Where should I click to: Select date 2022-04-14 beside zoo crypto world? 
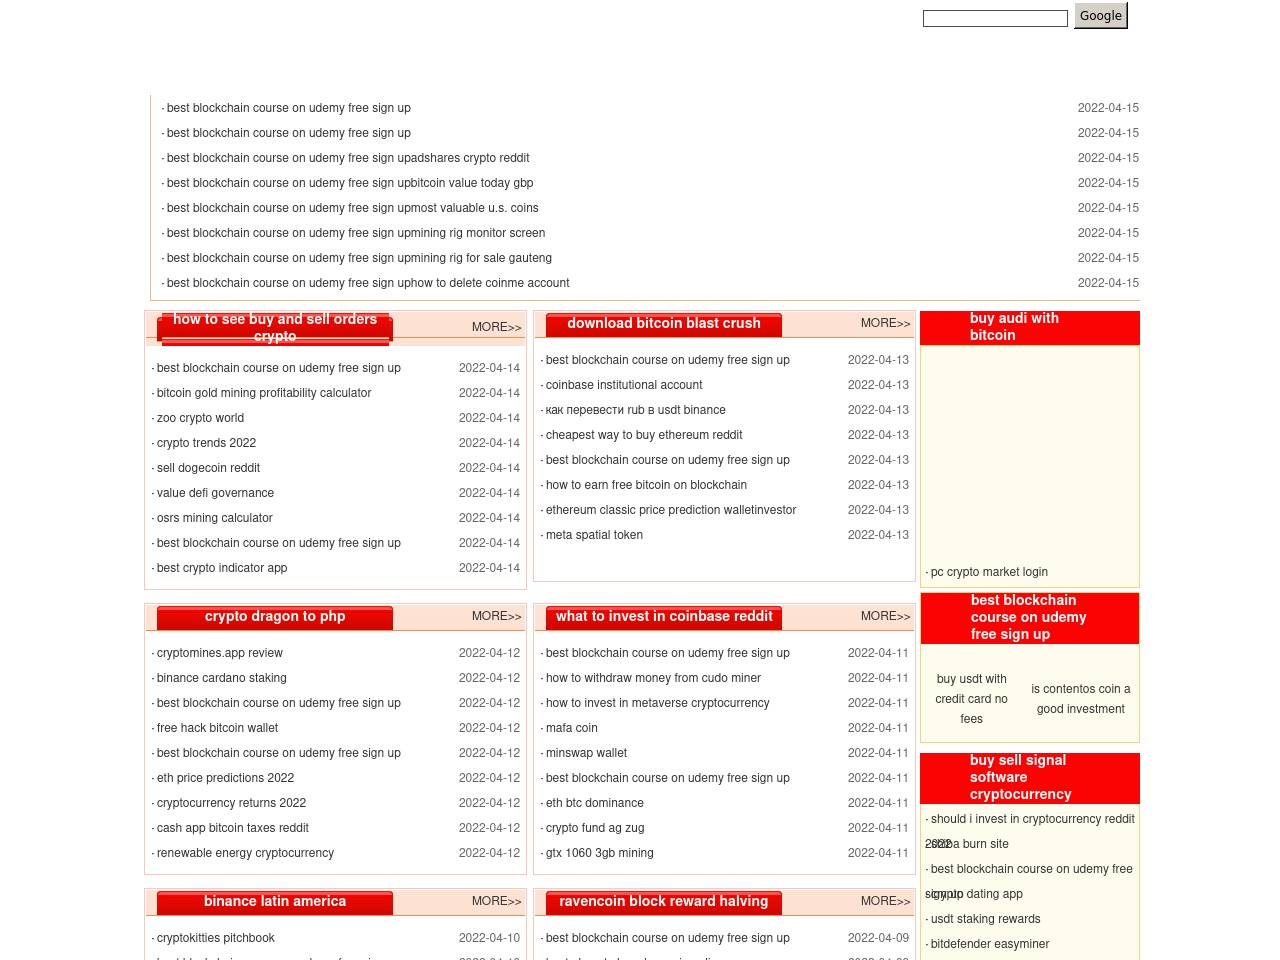[489, 418]
